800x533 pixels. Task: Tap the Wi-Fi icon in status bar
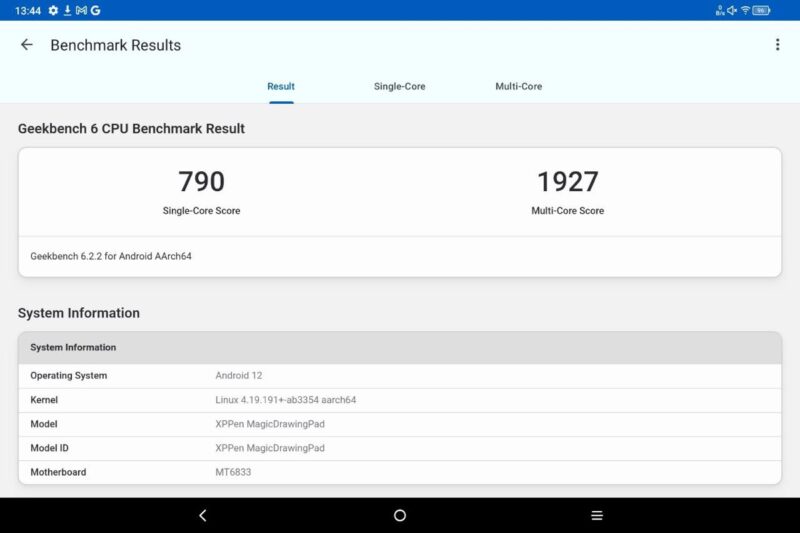[745, 10]
